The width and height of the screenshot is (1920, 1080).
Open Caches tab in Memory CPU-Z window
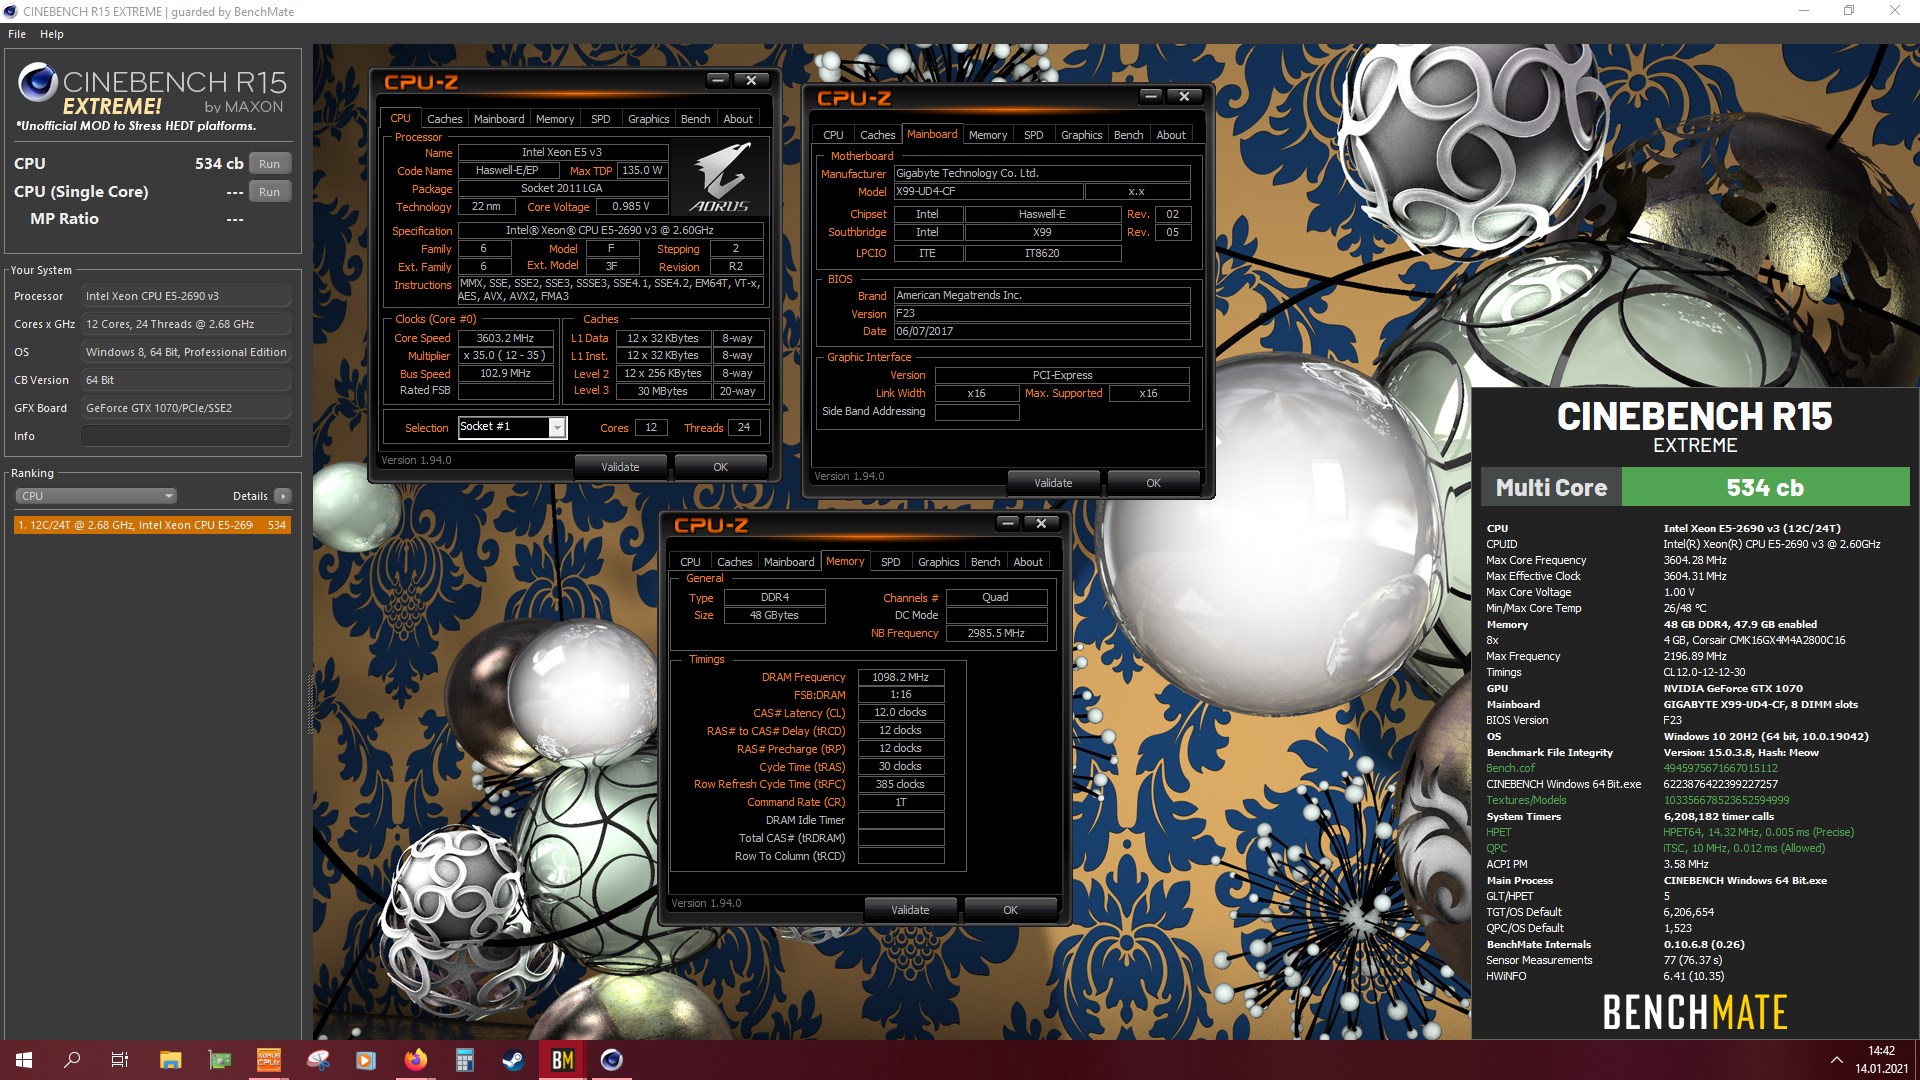735,562
